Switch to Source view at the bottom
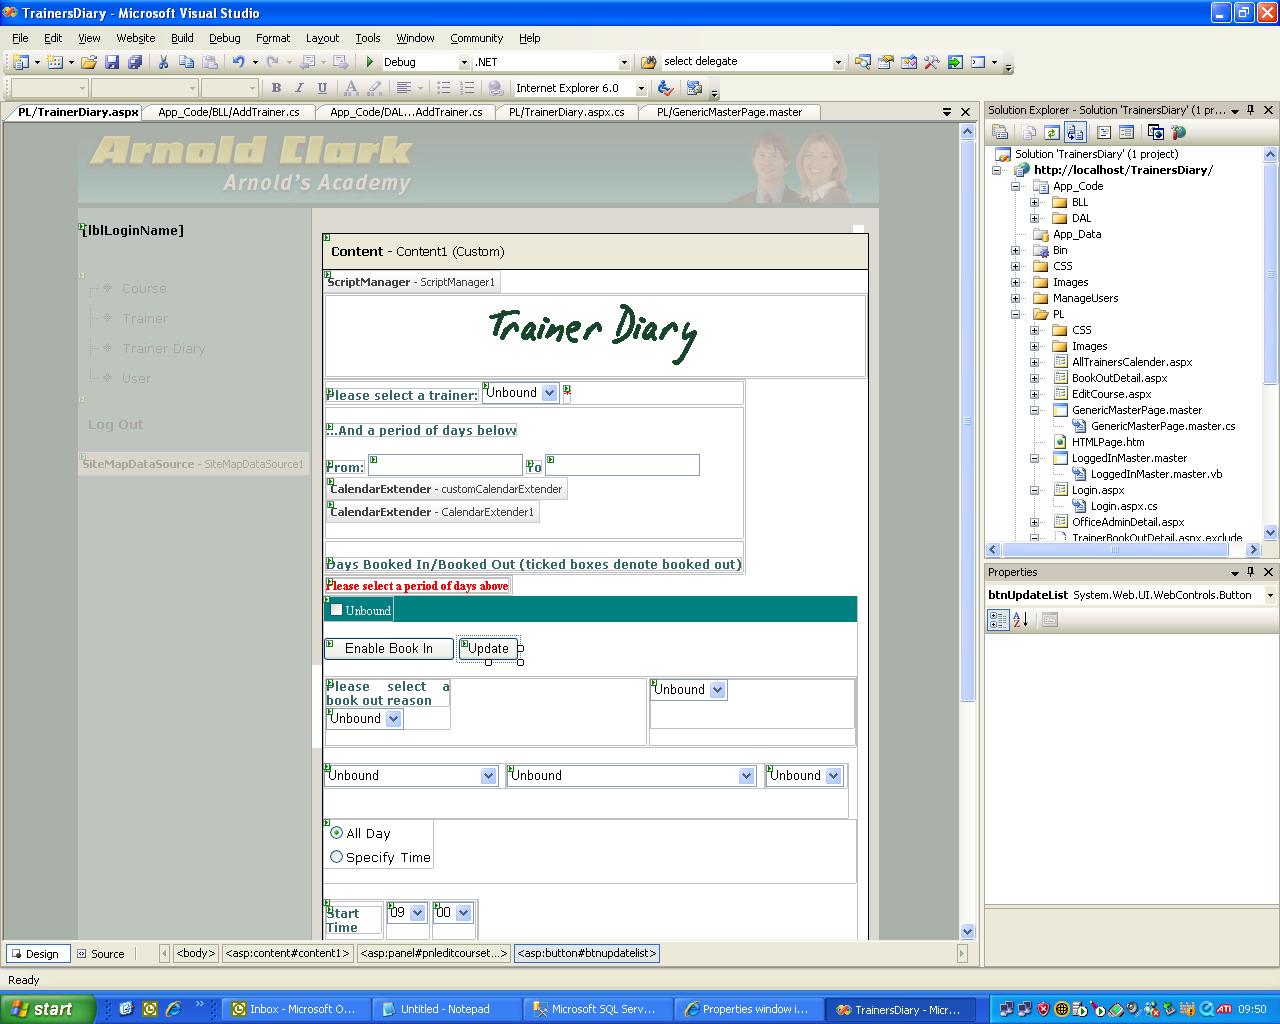This screenshot has width=1280, height=1024. (x=100, y=953)
